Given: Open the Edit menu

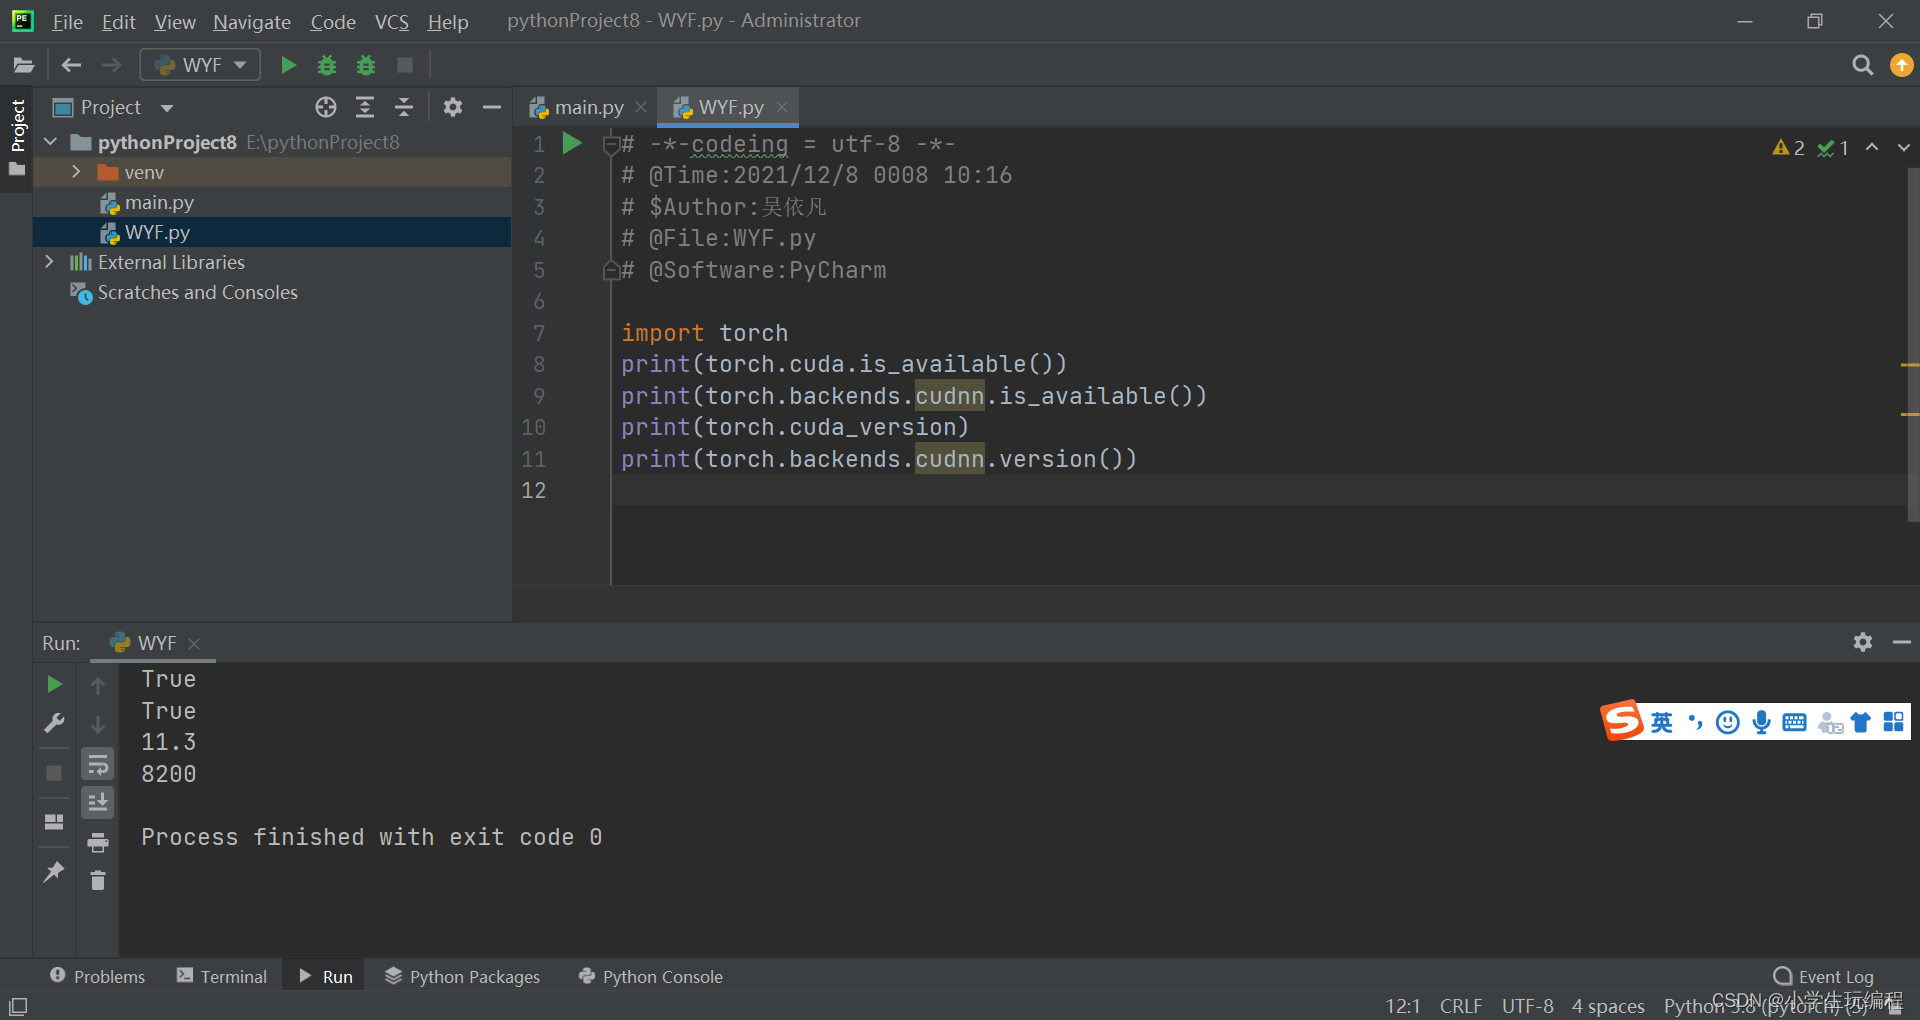Looking at the screenshot, I should tap(118, 21).
